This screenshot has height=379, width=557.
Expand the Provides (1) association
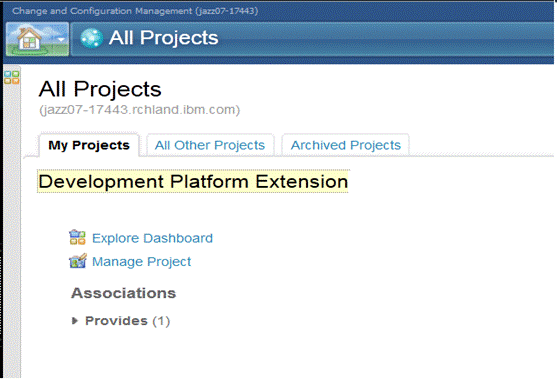[x=75, y=321]
